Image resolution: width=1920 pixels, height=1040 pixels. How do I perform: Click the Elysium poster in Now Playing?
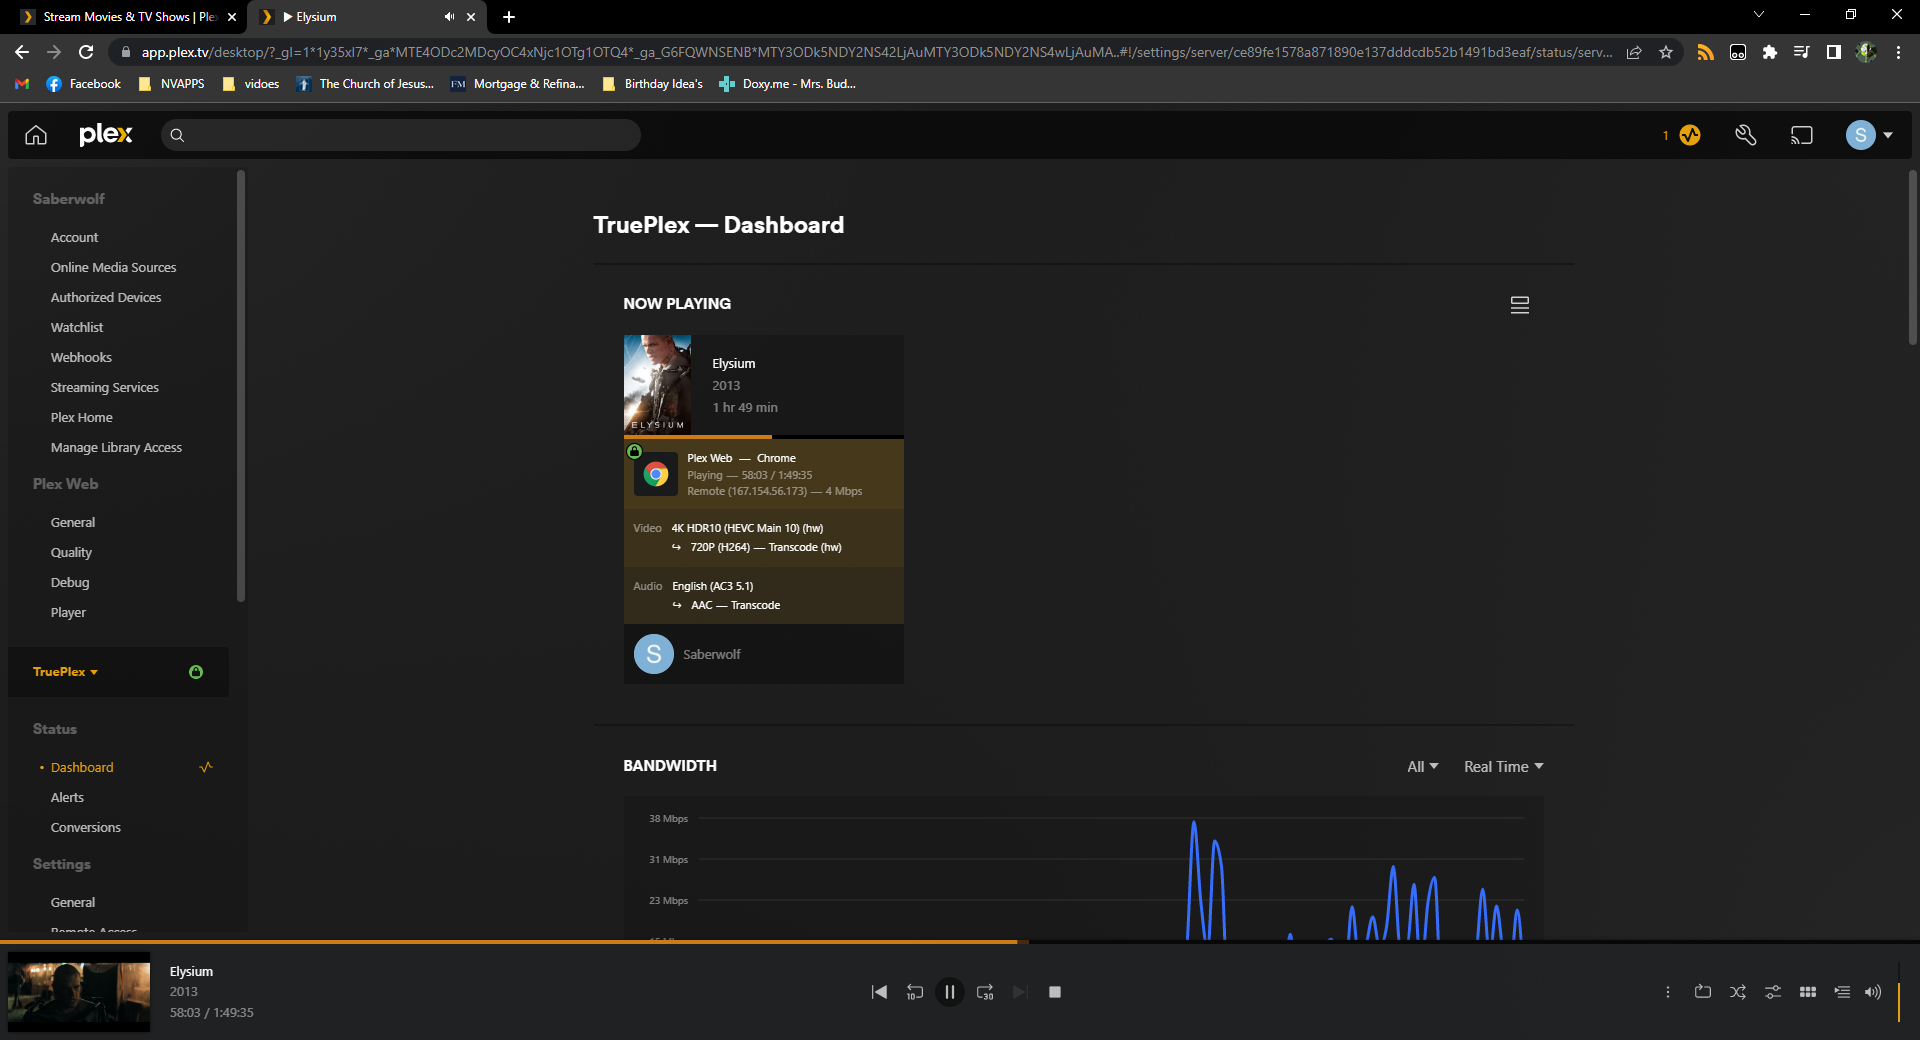pyautogui.click(x=657, y=384)
